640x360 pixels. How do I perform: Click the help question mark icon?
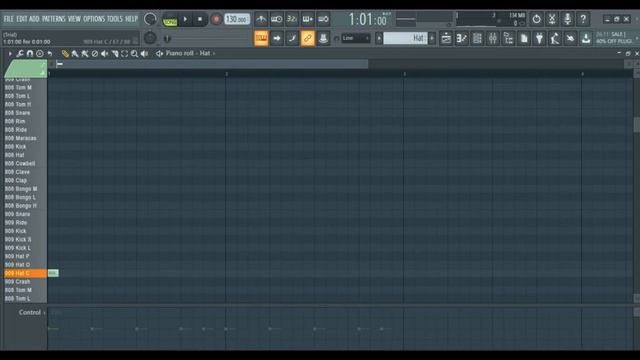(583, 19)
